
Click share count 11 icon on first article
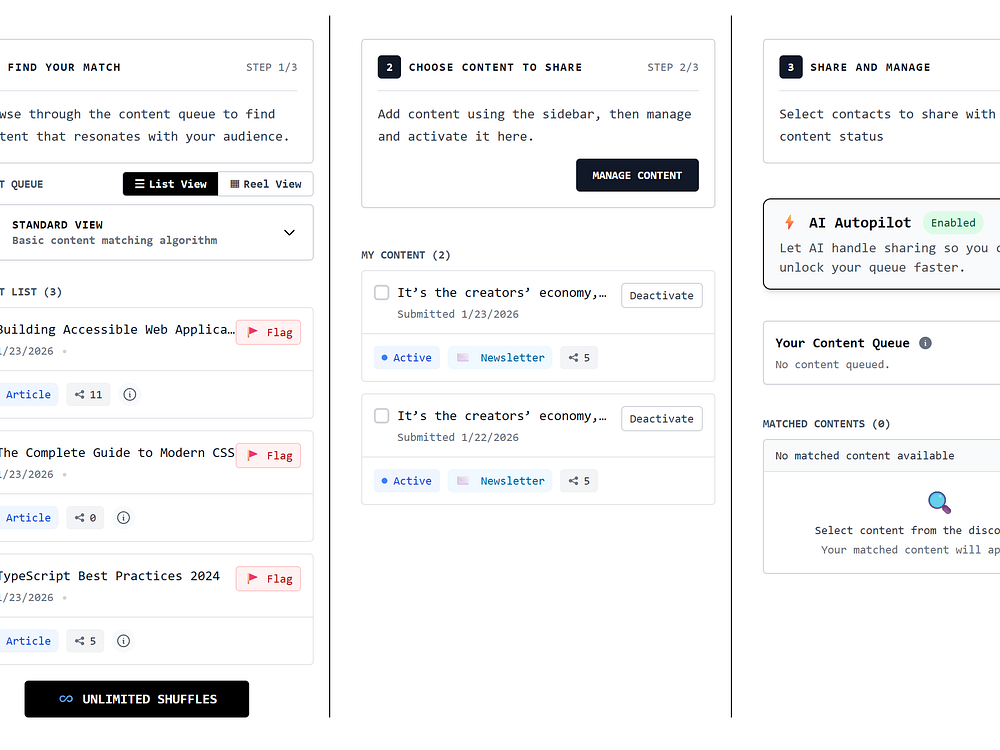click(80, 394)
